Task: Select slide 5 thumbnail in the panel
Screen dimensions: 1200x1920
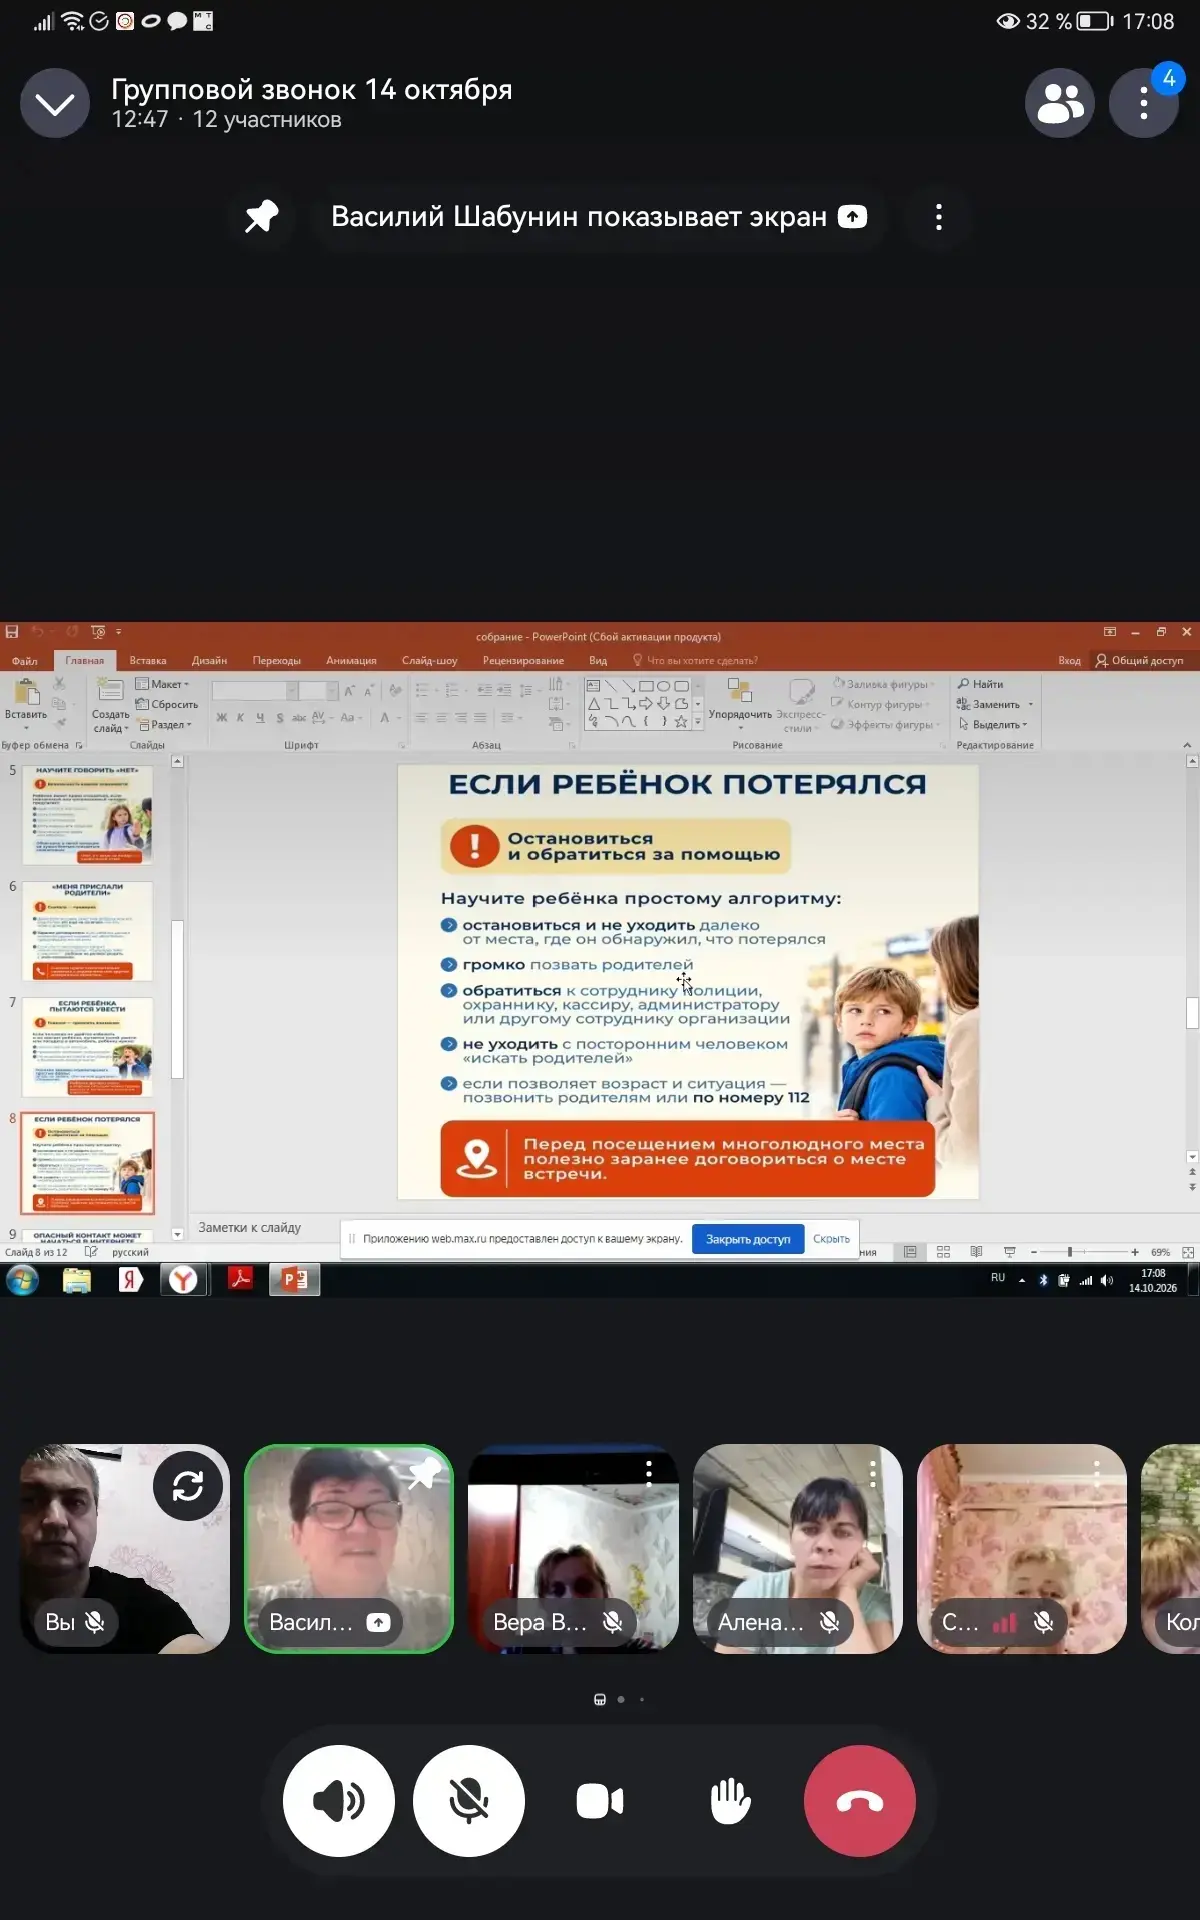Action: [x=88, y=815]
